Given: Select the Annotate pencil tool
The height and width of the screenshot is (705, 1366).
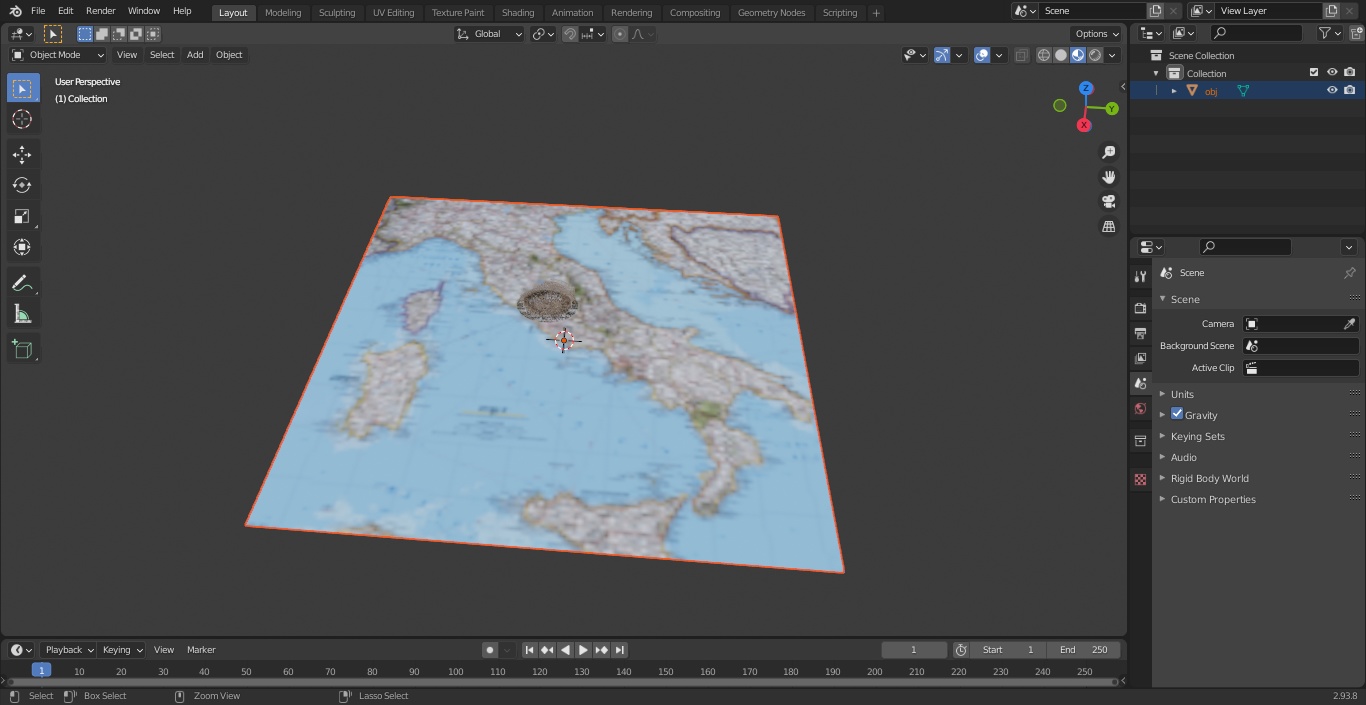Looking at the screenshot, I should 22,283.
